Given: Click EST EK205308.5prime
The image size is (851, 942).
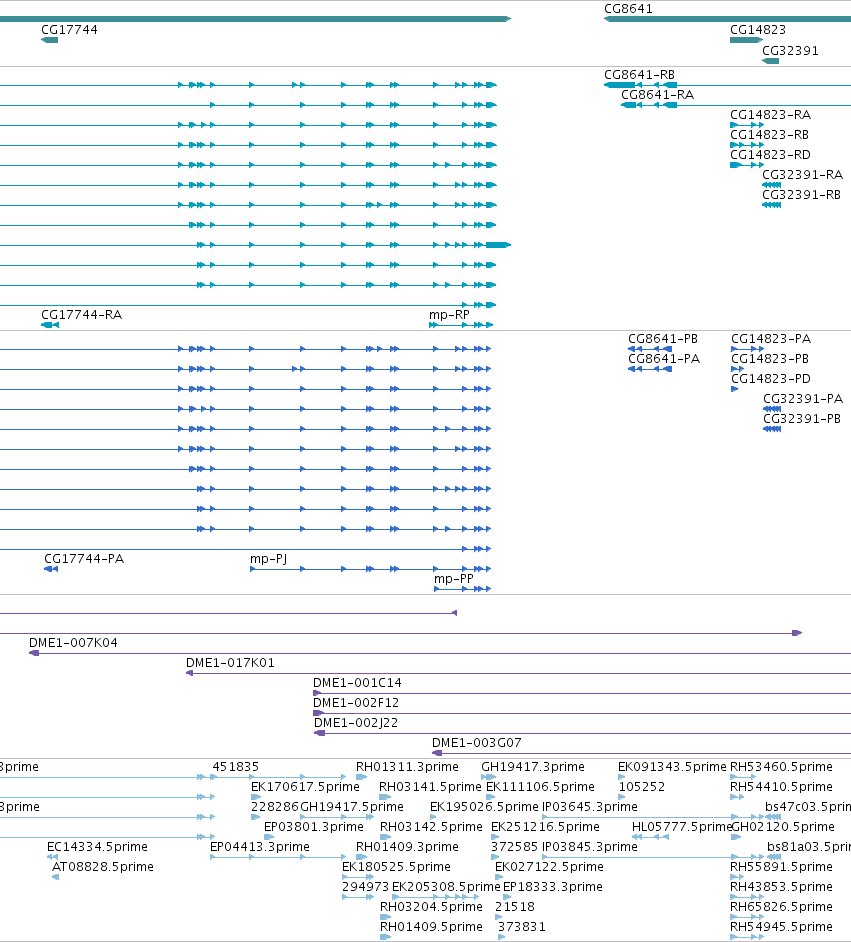Looking at the screenshot, I should 446,887.
